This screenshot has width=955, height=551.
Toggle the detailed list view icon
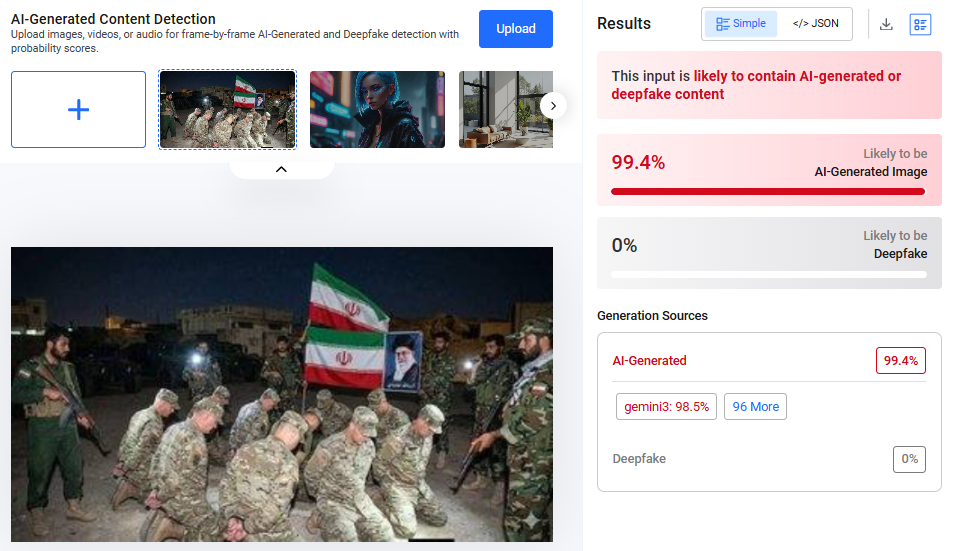pyautogui.click(x=920, y=24)
